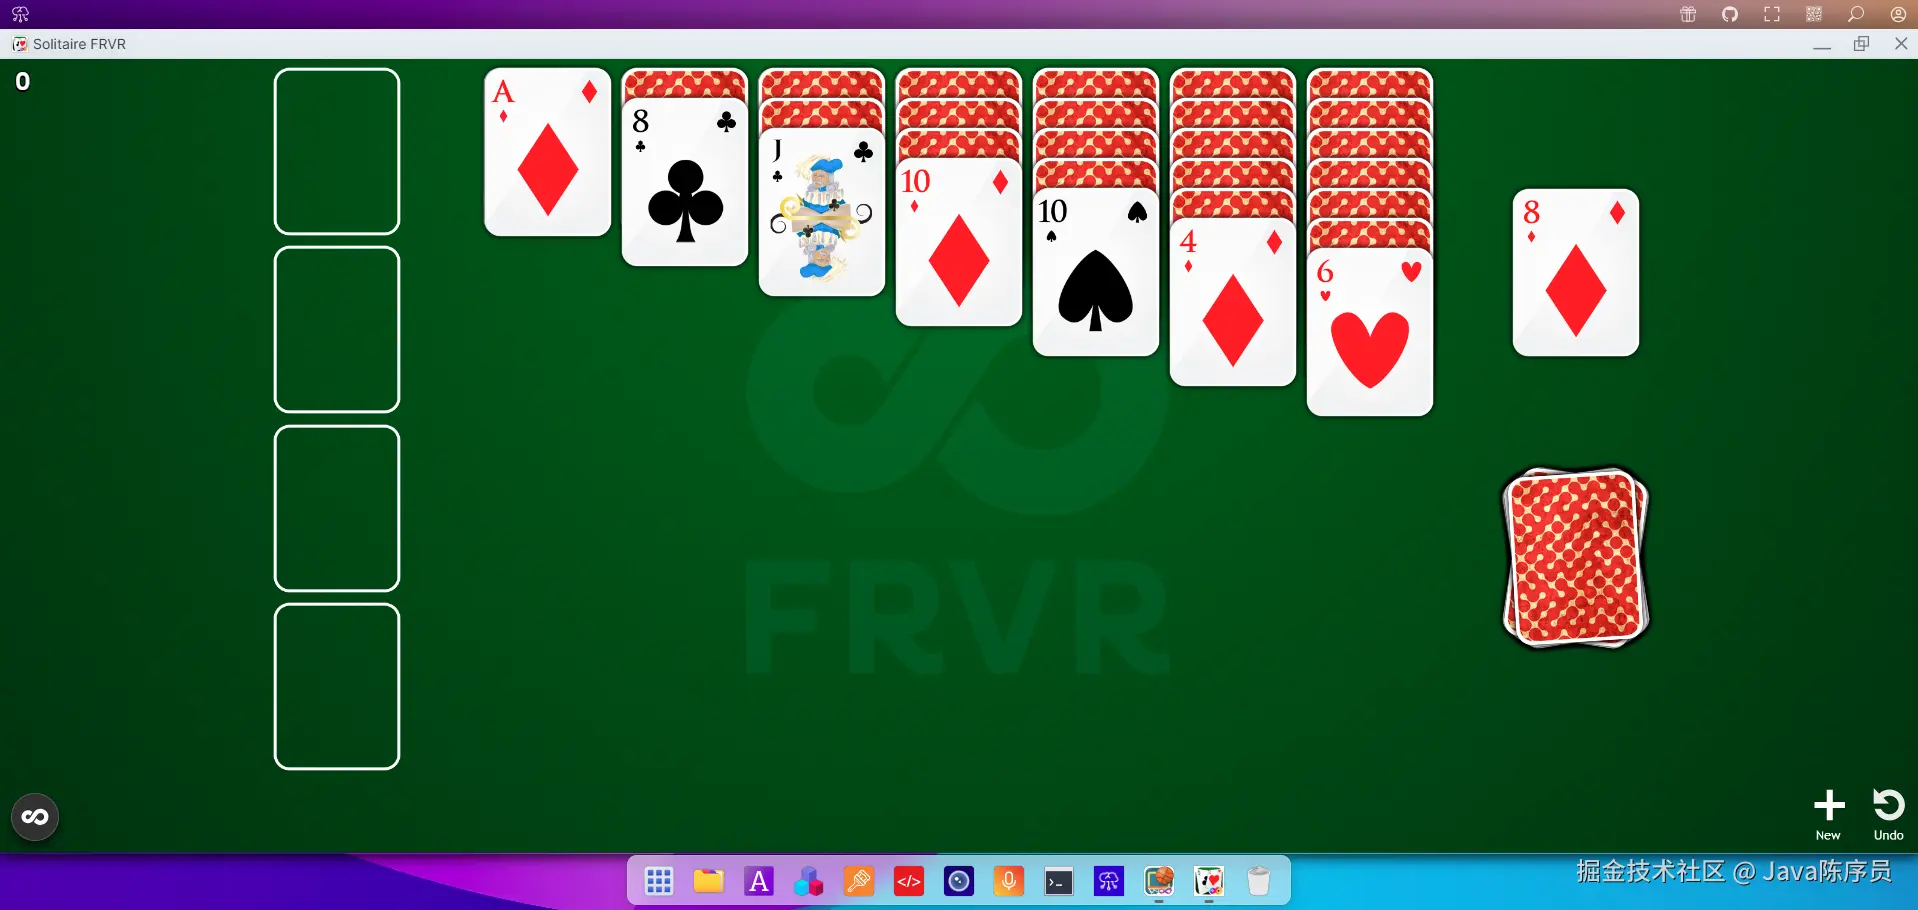Viewport: 1918px width, 910px height.
Task: Toggle fullscreen via the top bar icon
Action: click(x=1772, y=14)
